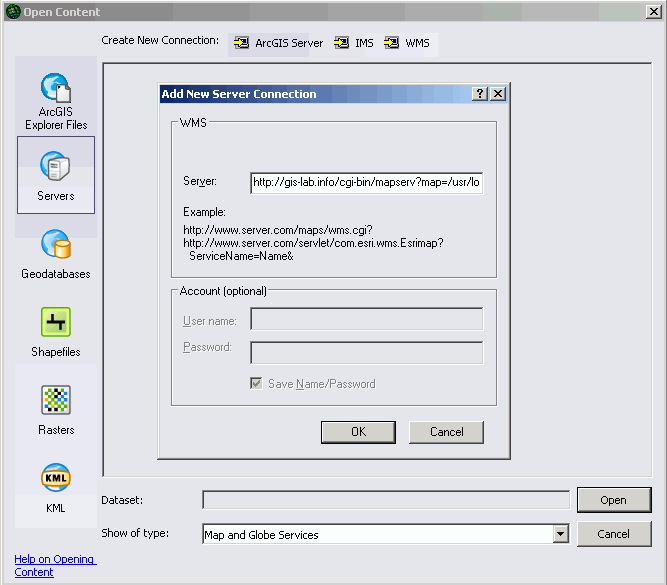Click OK in Add New Server Connection
The height and width of the screenshot is (585, 667).
click(x=358, y=432)
